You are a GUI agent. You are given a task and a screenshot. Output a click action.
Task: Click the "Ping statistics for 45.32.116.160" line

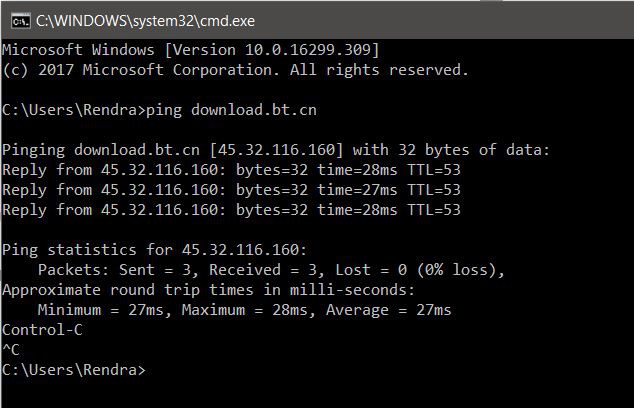point(155,250)
